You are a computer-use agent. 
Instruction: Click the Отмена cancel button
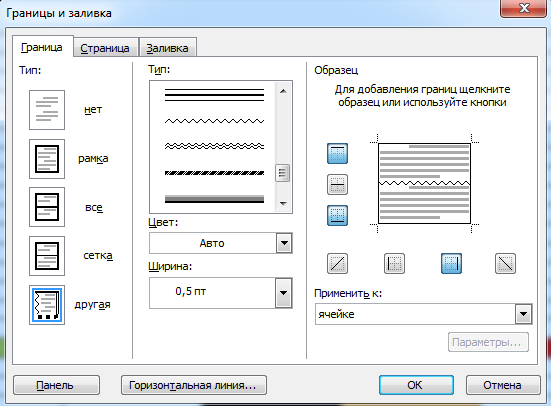point(503,385)
